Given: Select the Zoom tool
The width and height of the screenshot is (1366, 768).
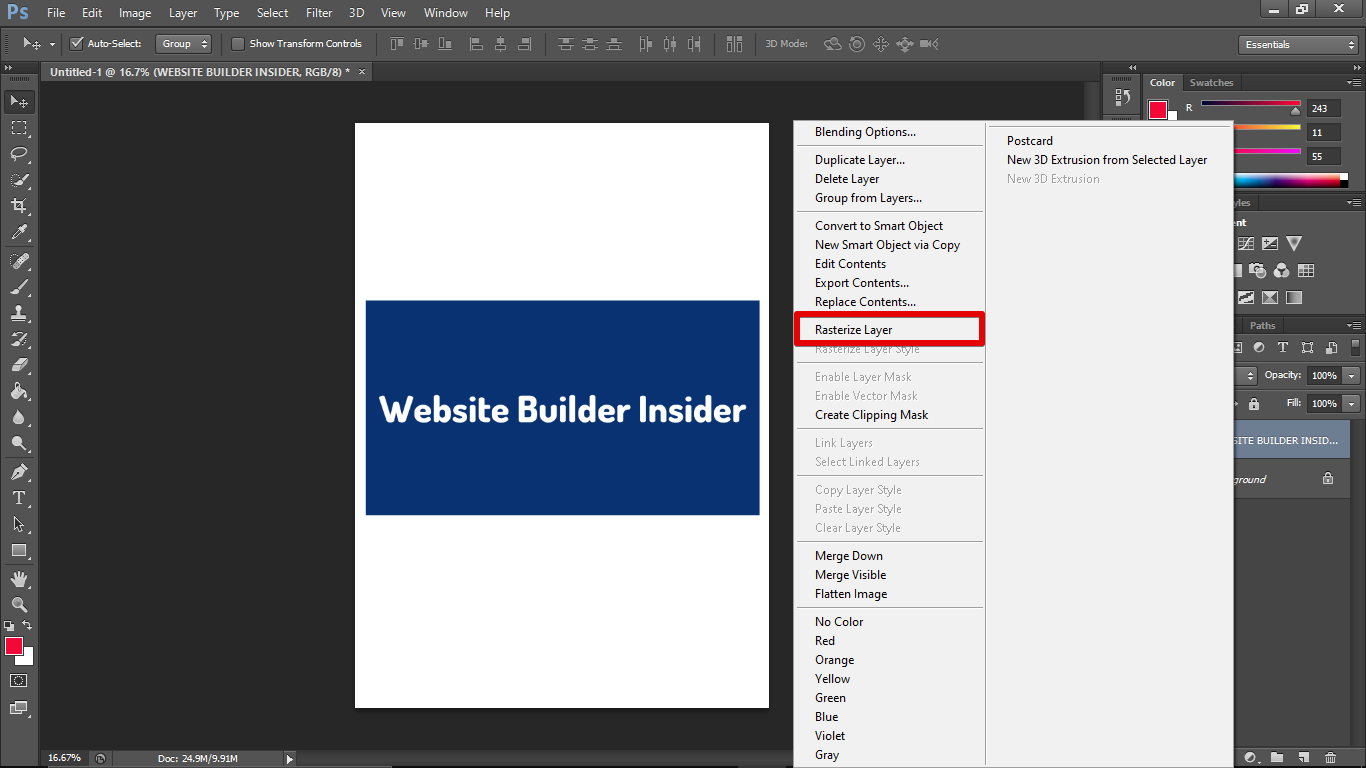Looking at the screenshot, I should 19,605.
